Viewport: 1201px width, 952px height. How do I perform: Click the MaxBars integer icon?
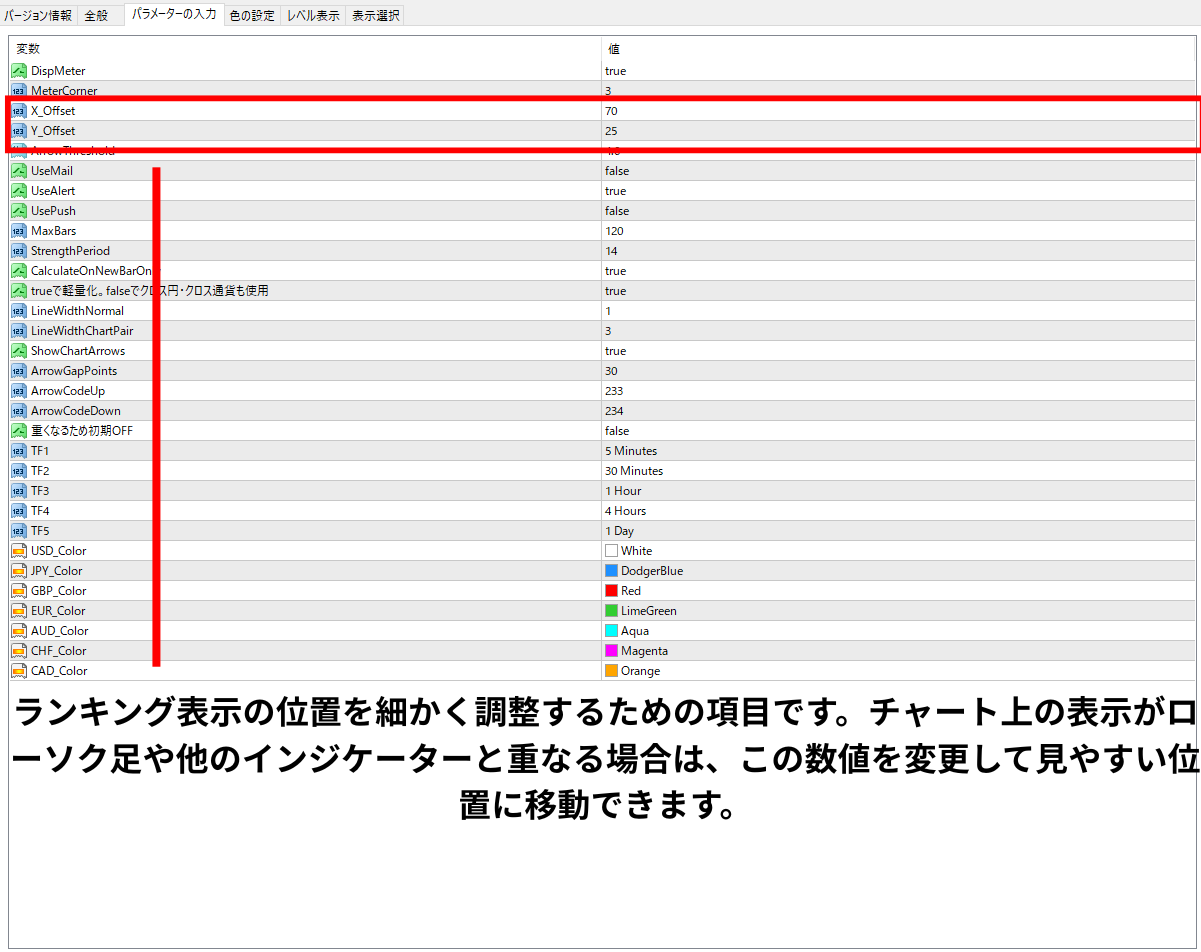tap(18, 231)
